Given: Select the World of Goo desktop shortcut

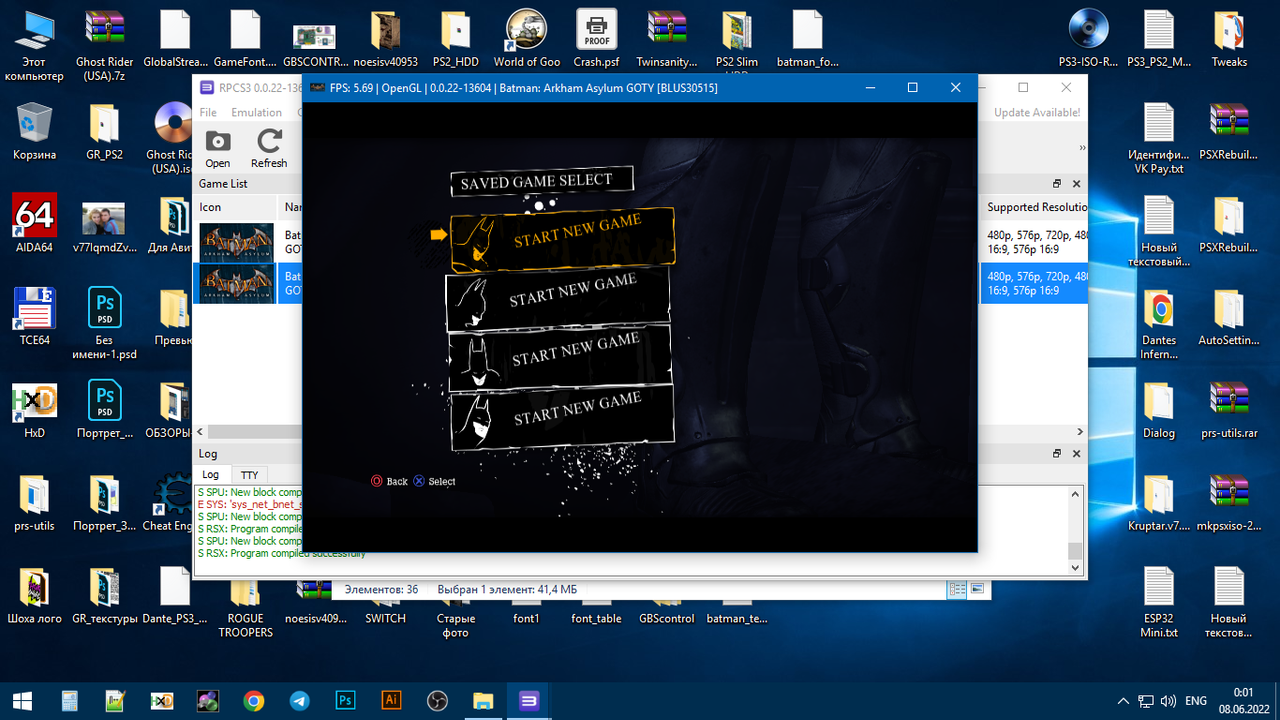Looking at the screenshot, I should tap(527, 39).
